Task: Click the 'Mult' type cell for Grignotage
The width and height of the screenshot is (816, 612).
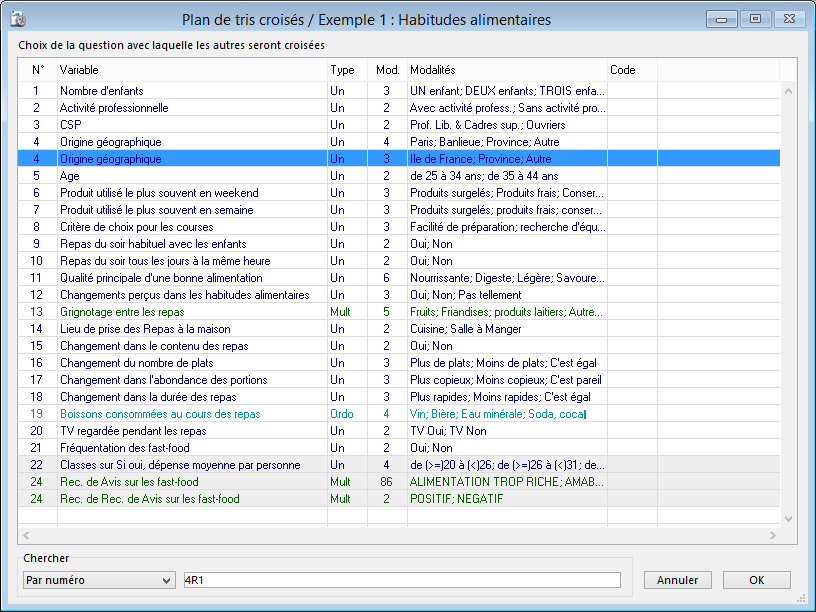Action: pos(347,312)
